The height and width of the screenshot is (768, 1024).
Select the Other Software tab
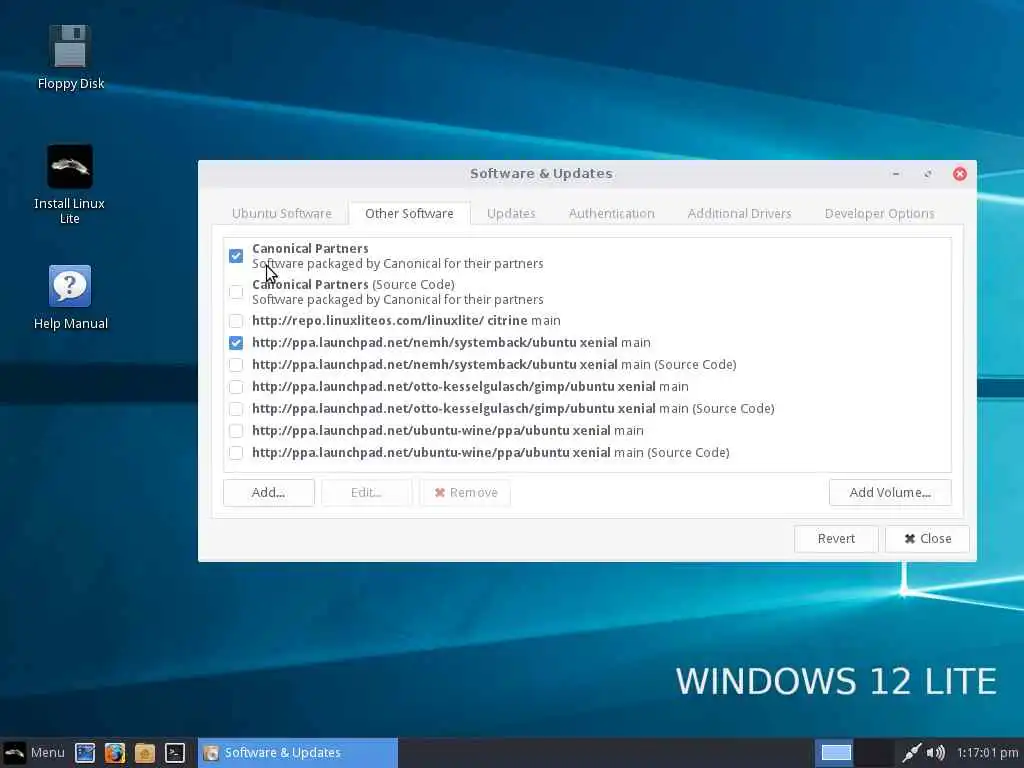tap(409, 214)
